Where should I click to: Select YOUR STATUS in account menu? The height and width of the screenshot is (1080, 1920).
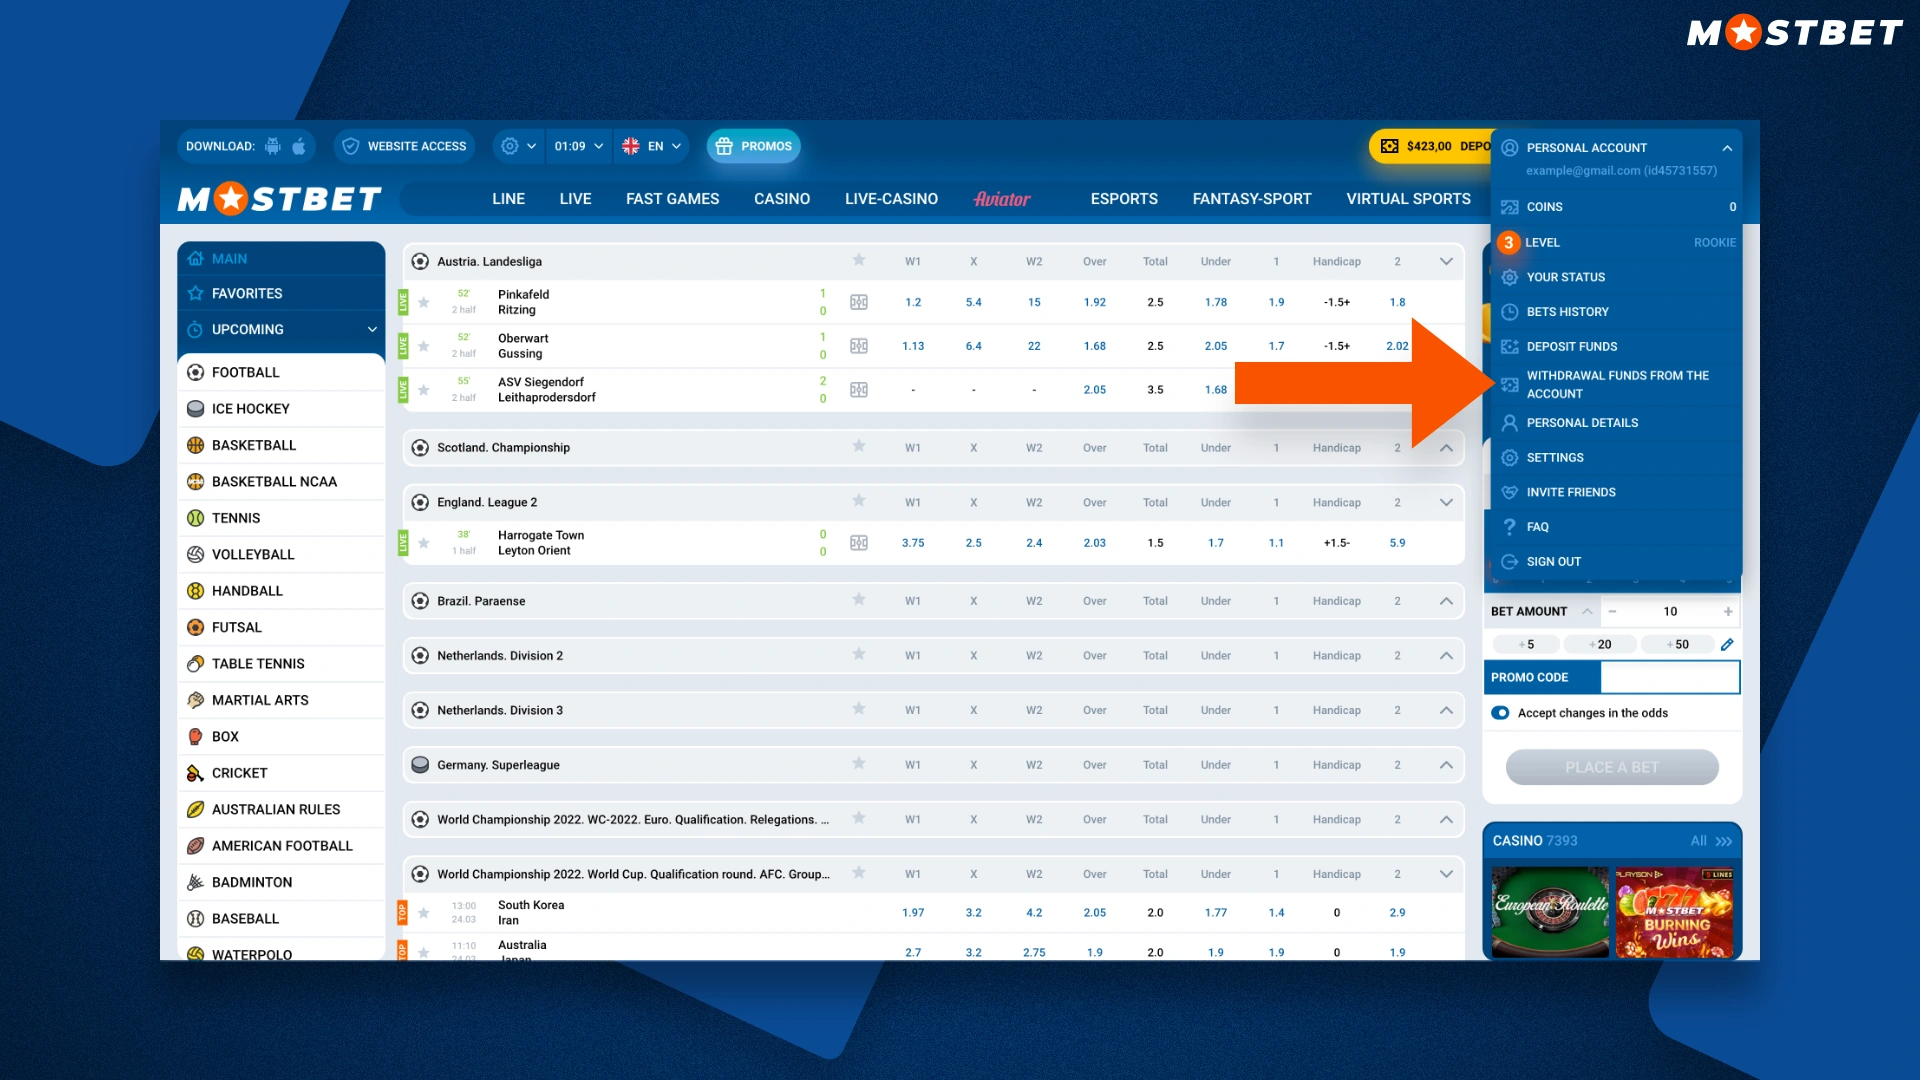(1617, 277)
